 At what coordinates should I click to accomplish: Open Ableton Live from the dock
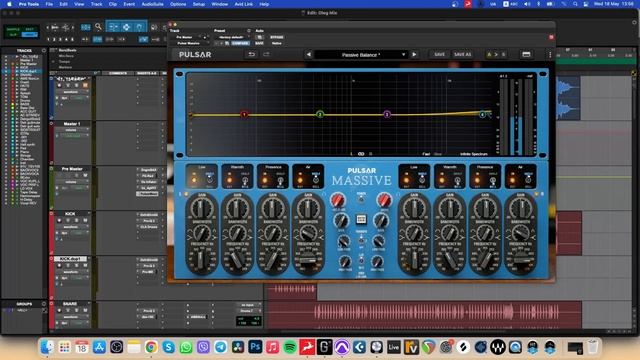tap(394, 347)
